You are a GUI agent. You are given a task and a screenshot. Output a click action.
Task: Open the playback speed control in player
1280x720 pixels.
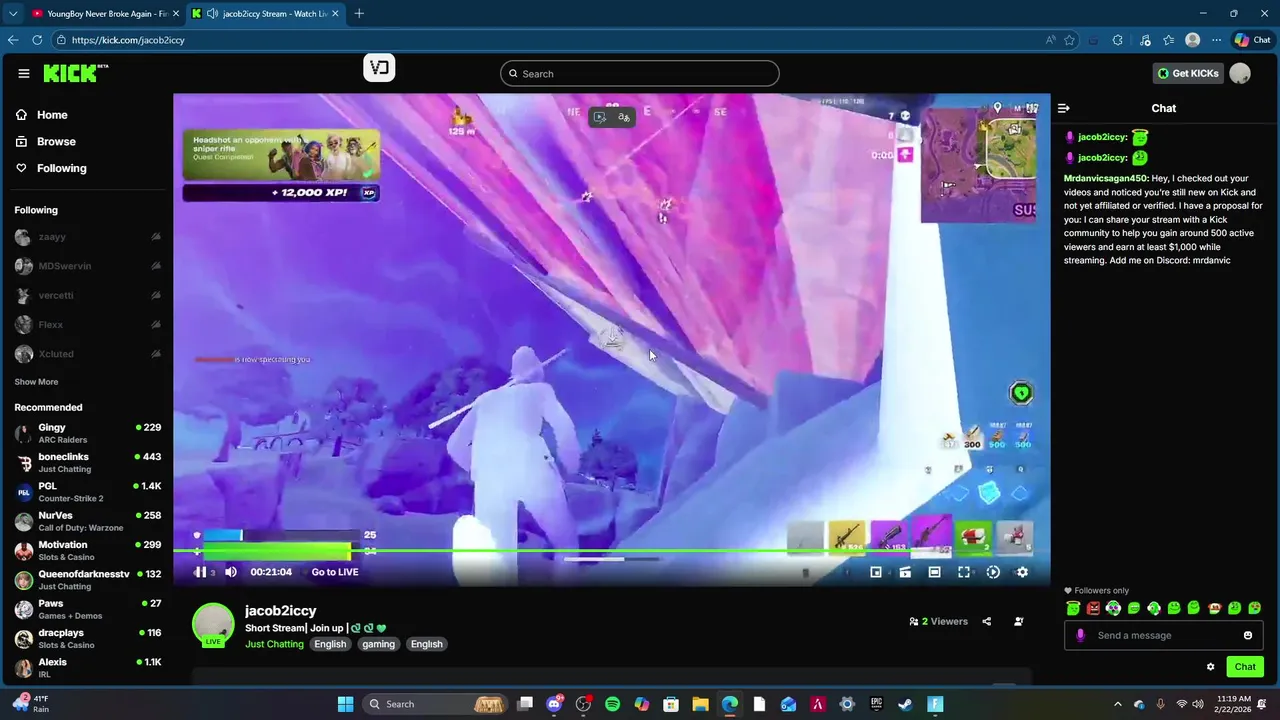[x=993, y=572]
